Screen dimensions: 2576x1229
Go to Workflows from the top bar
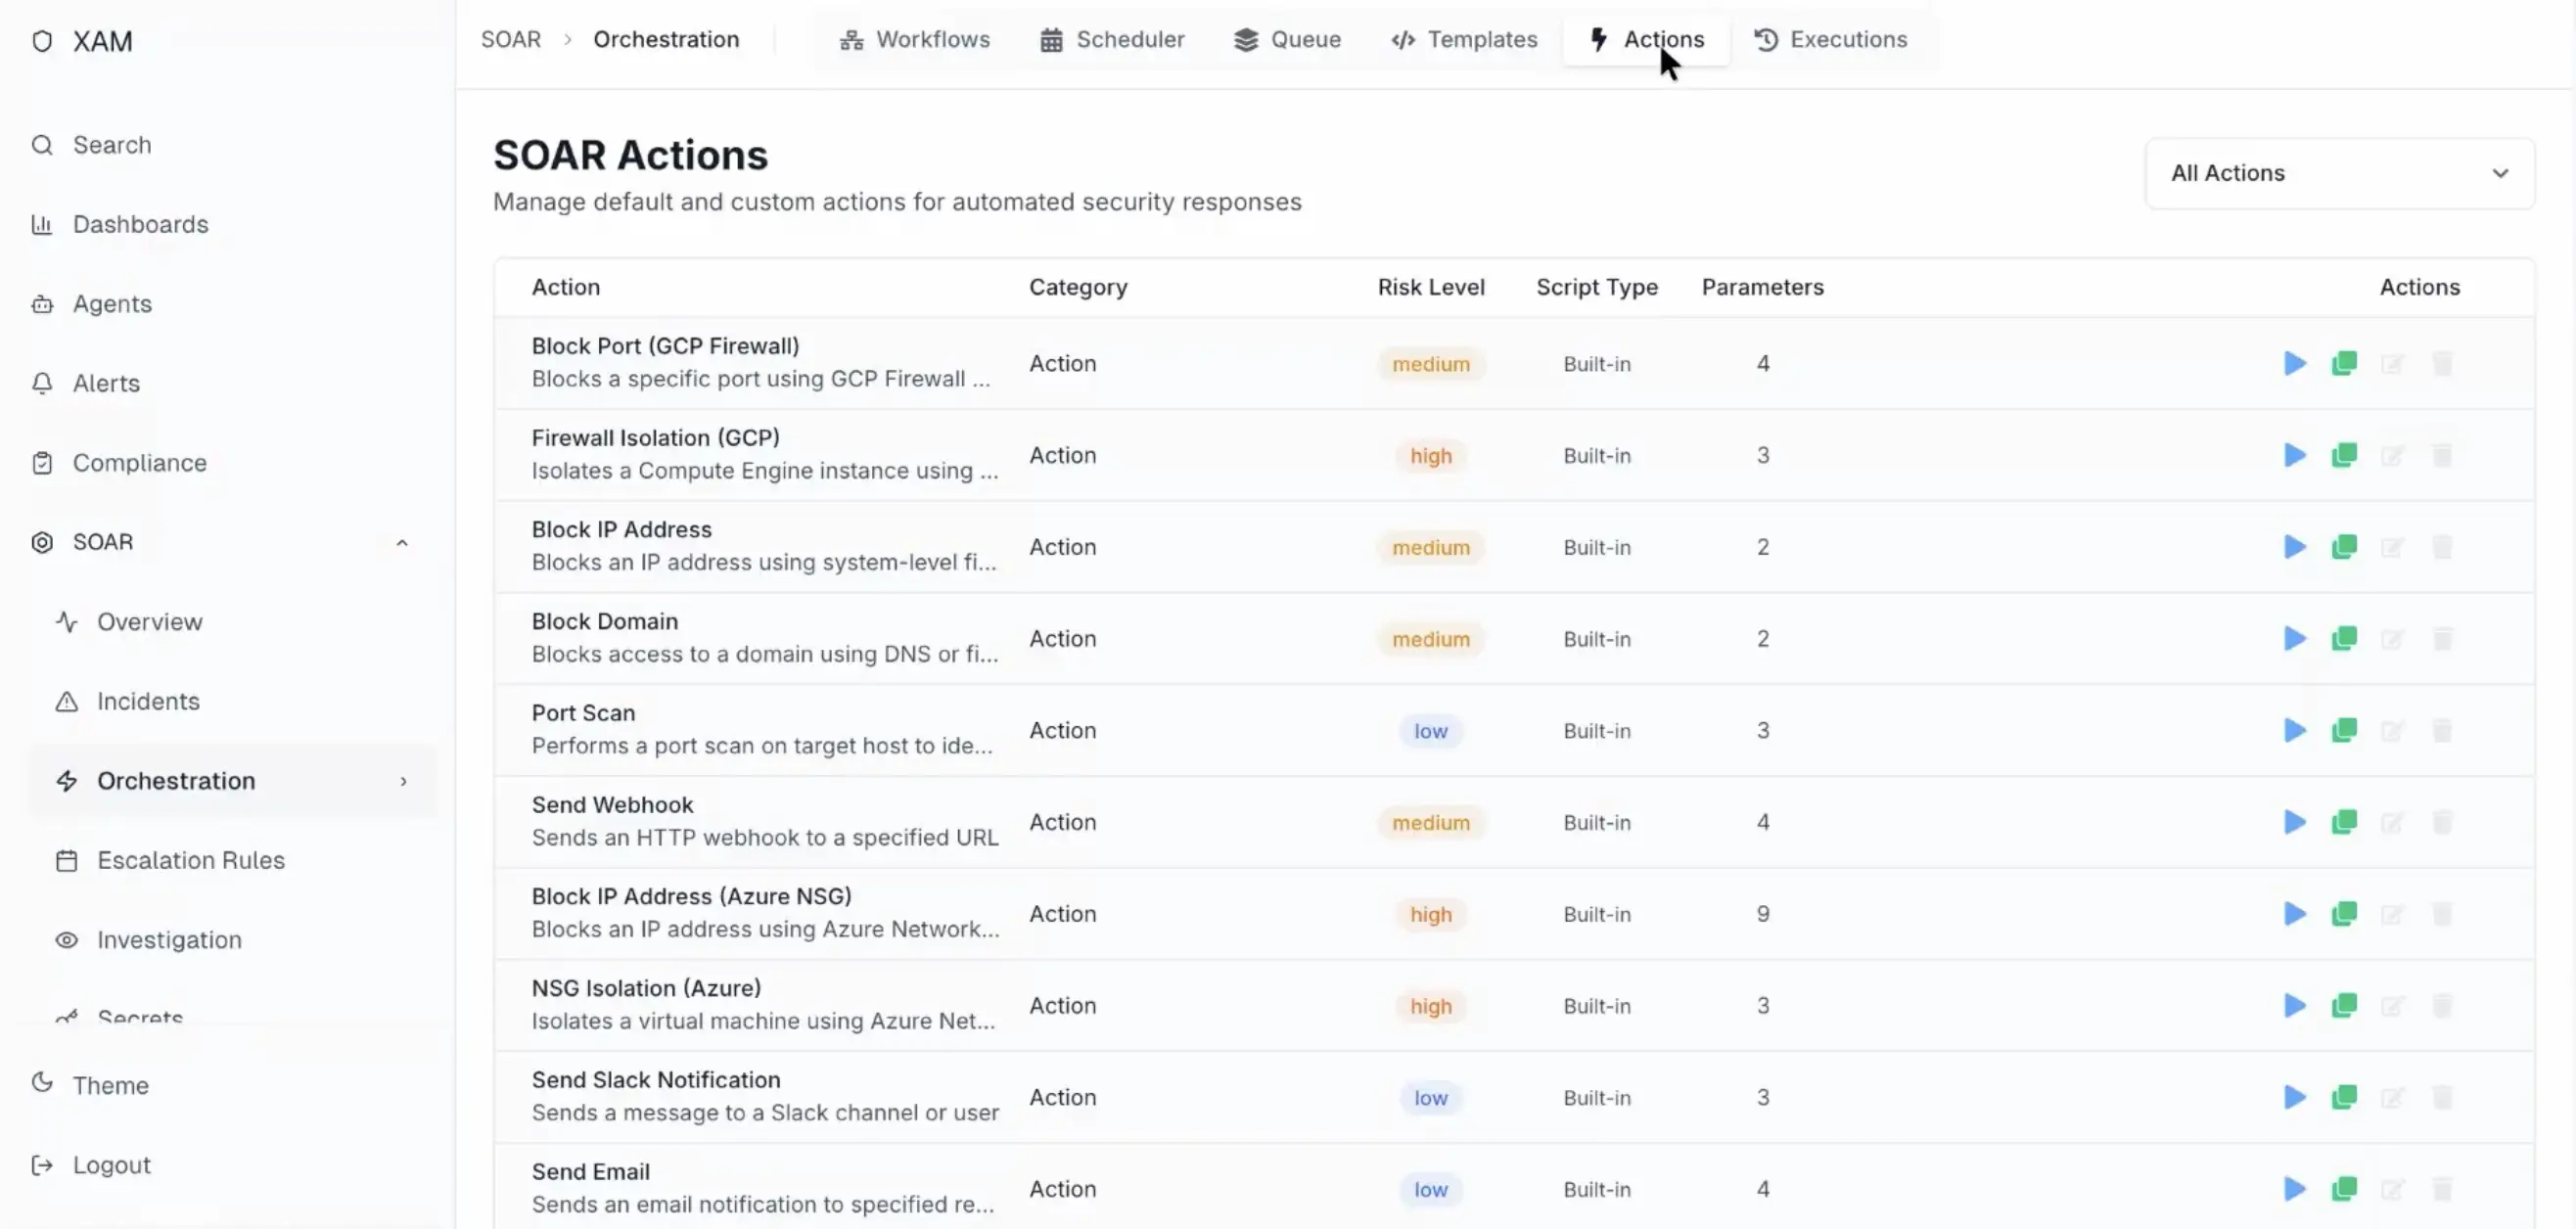913,39
